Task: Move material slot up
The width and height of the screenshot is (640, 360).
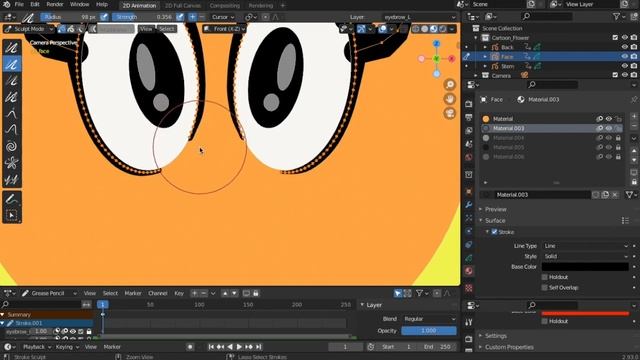Action: click(x=634, y=150)
